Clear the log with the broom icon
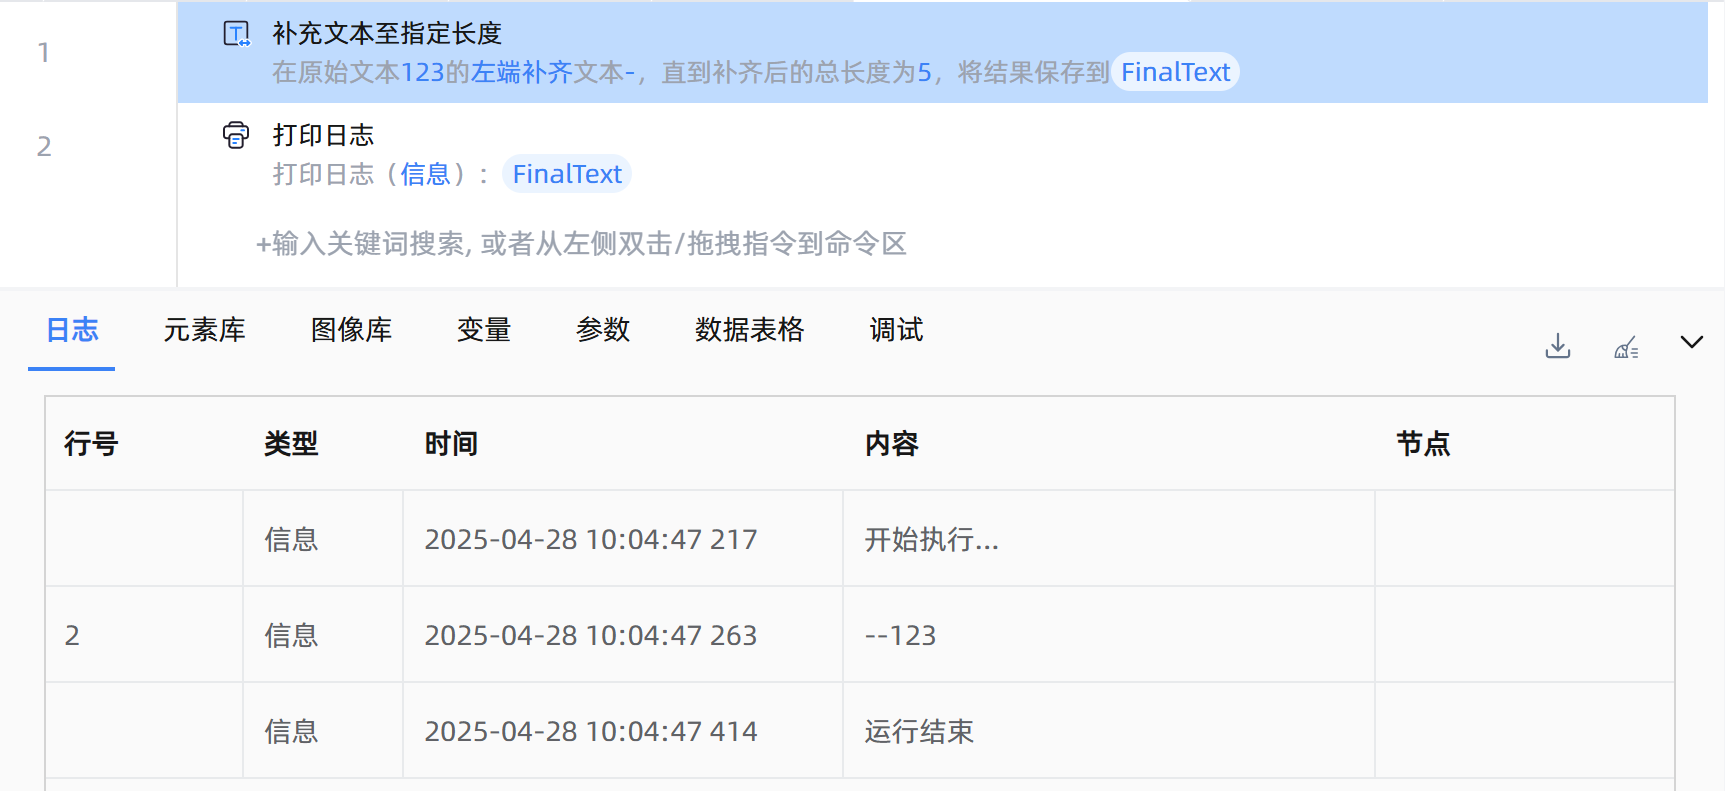This screenshot has width=1725, height=791. pyautogui.click(x=1626, y=347)
